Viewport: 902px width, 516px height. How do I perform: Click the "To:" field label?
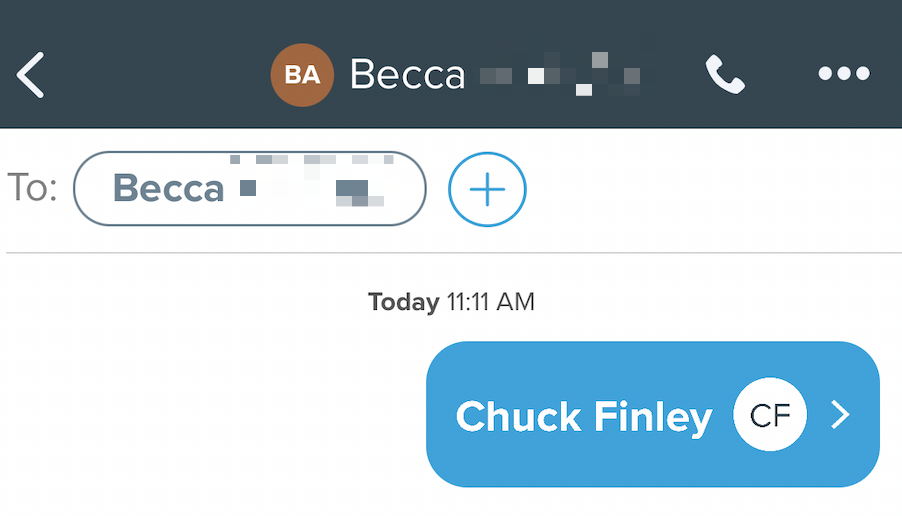point(32,188)
